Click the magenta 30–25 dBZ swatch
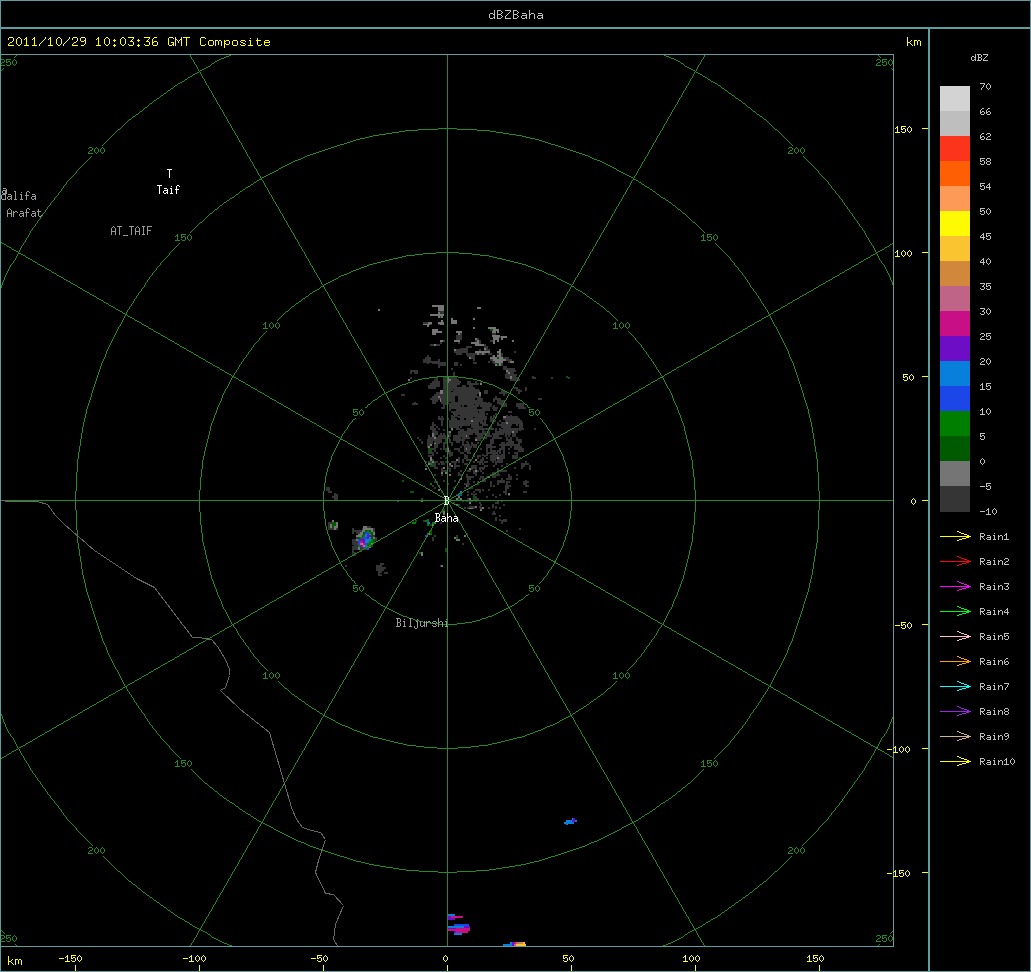Viewport: 1031px width, 972px height. [x=955, y=324]
